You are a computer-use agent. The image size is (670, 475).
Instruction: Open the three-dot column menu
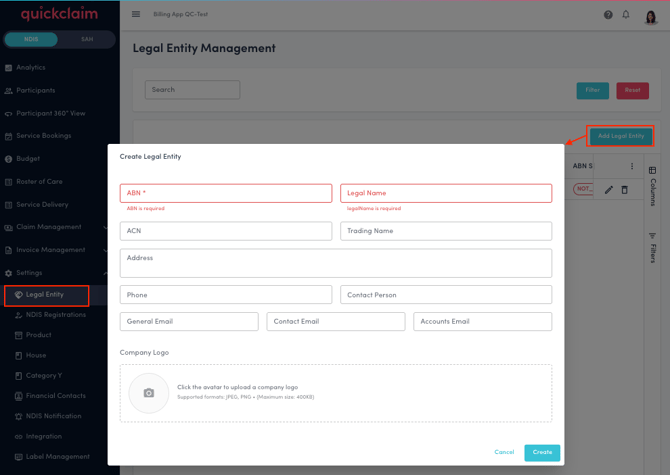coord(632,166)
